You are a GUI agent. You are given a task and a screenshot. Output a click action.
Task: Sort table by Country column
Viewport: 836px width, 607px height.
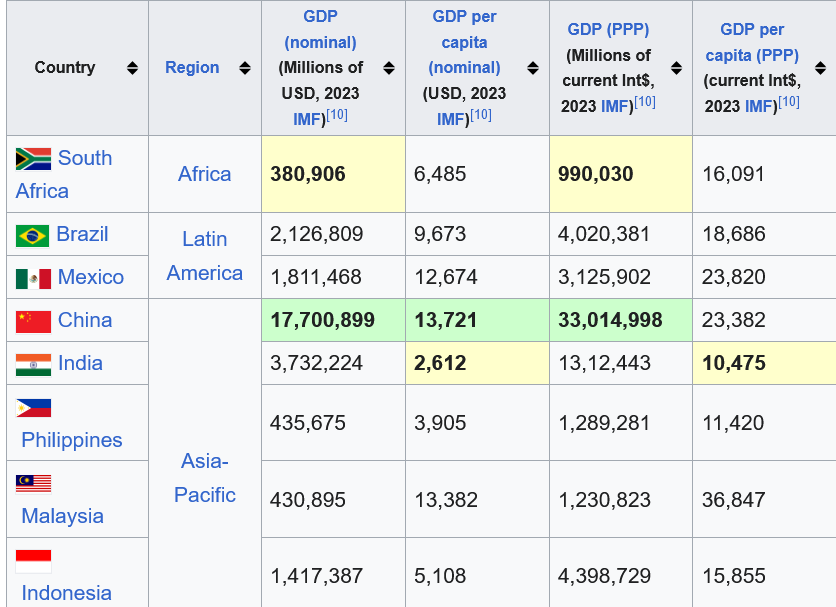pos(132,68)
